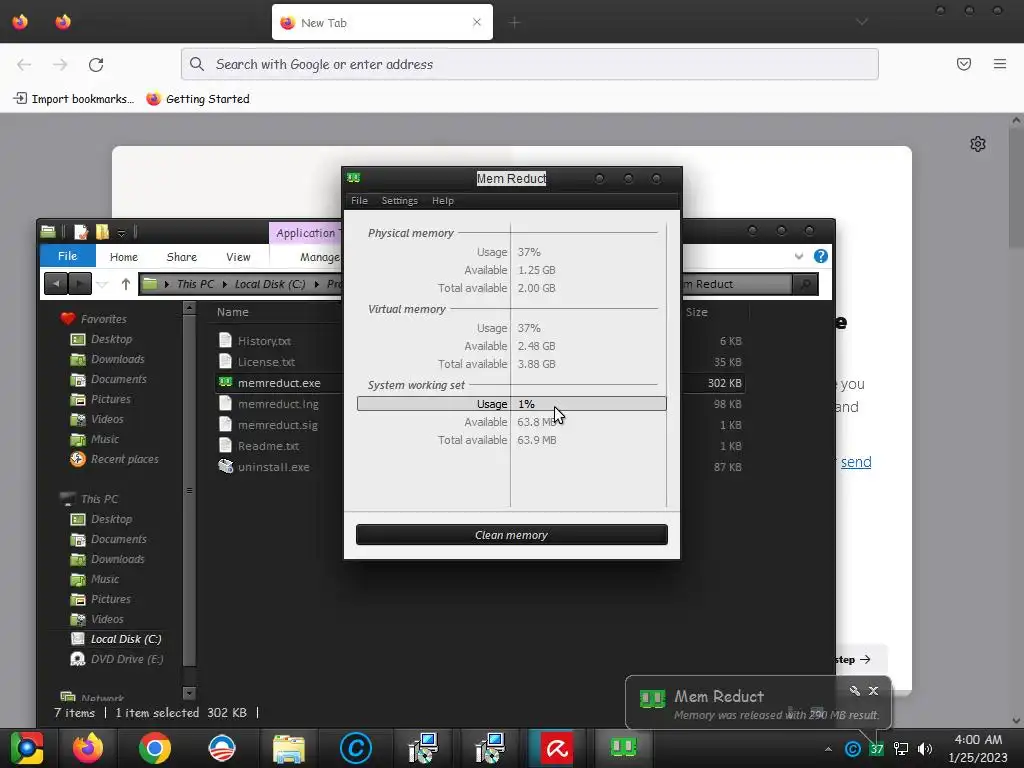The image size is (1024, 768).
Task: Click Local Disk (C:) in address breadcrumb
Action: (x=270, y=284)
